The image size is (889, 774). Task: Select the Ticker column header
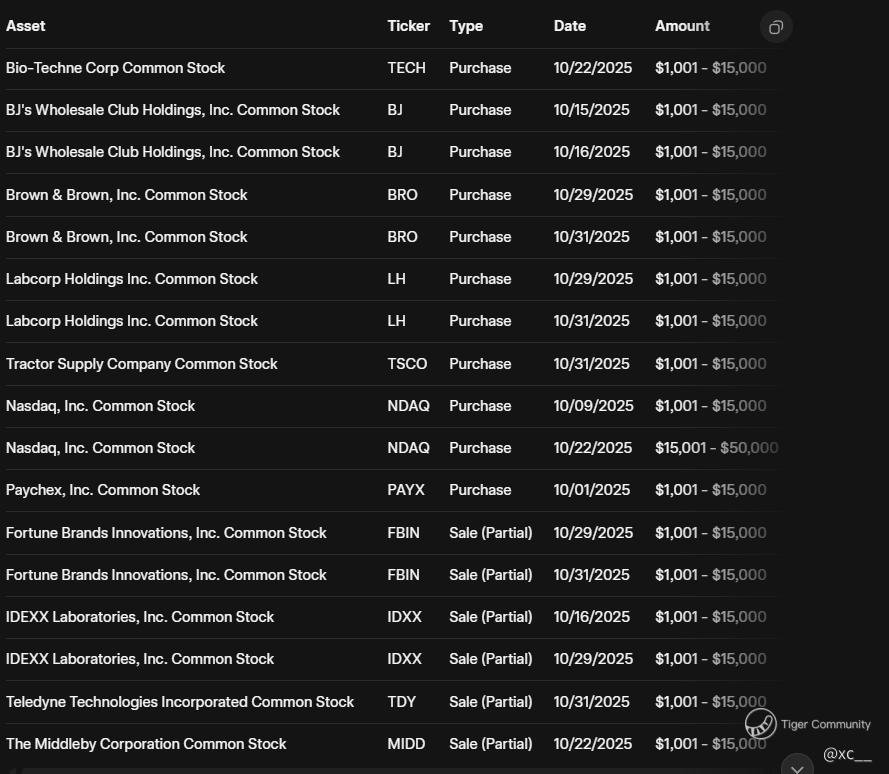pos(408,26)
